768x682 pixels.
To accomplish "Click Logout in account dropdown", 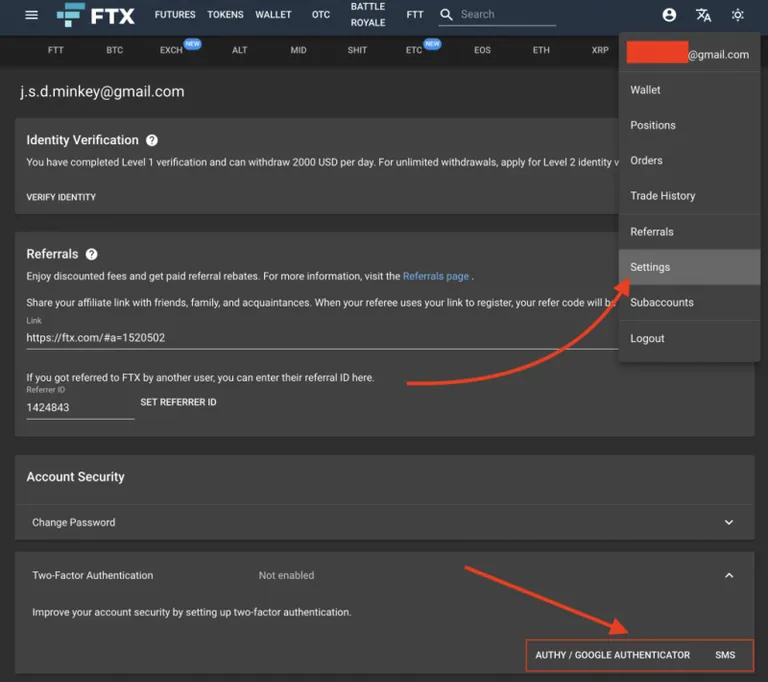I will (x=689, y=339).
